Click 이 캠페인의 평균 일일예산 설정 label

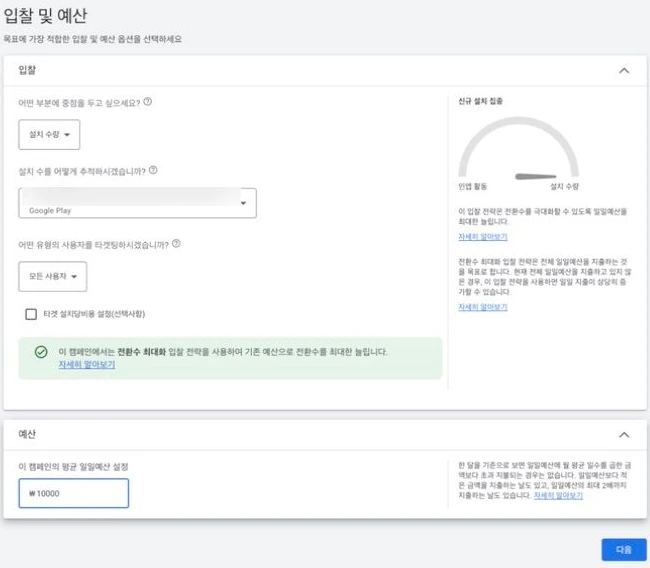73,467
